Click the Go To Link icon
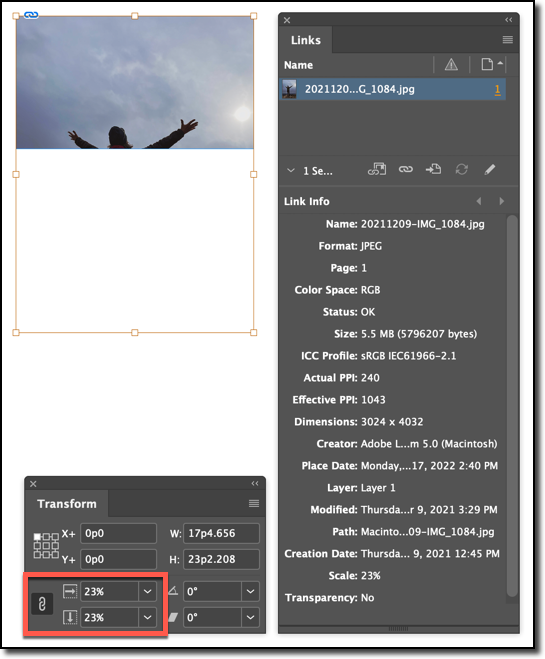 433,169
